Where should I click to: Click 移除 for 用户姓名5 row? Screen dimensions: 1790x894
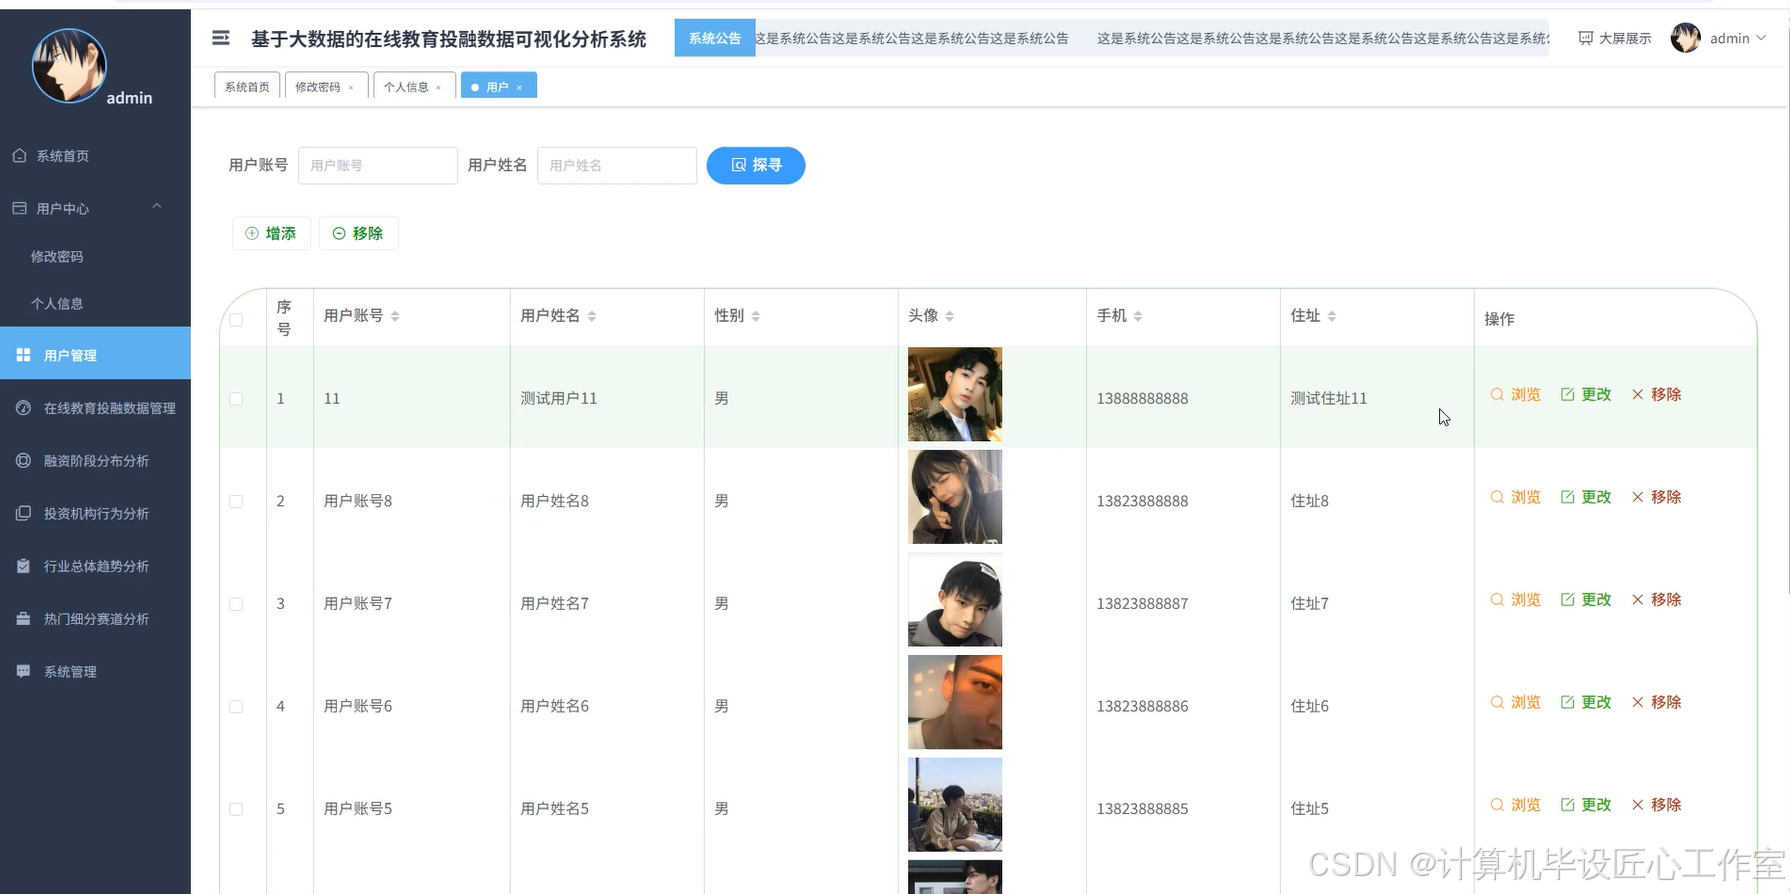1656,805
